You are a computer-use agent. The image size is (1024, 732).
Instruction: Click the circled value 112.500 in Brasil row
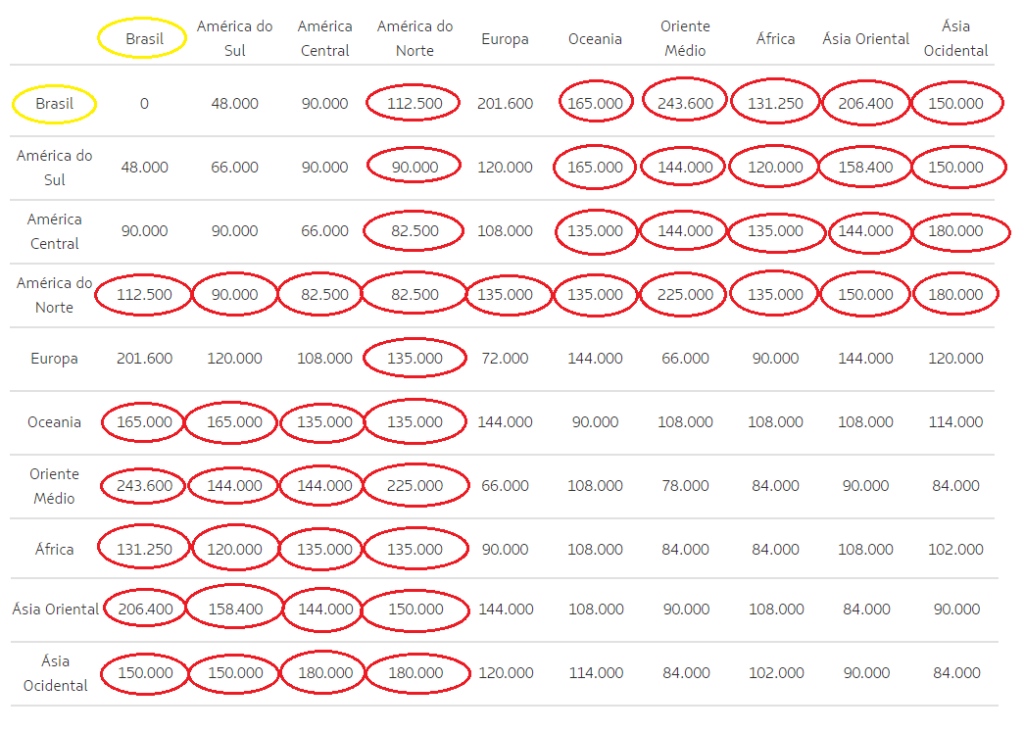(413, 102)
